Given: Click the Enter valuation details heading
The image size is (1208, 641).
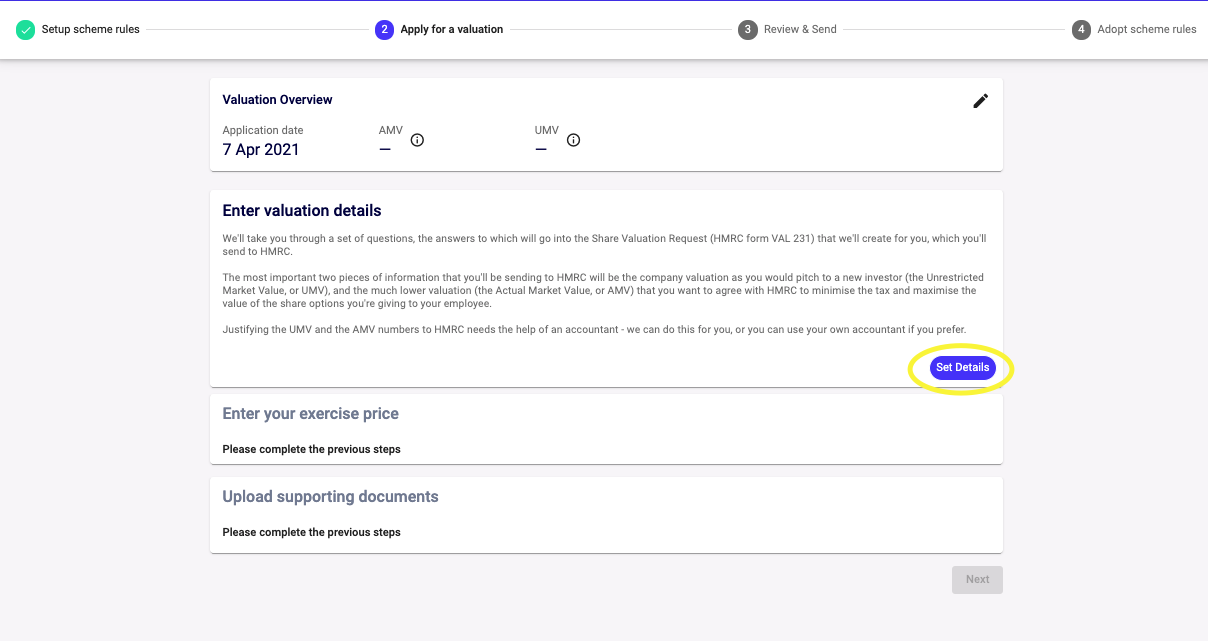Looking at the screenshot, I should [302, 211].
